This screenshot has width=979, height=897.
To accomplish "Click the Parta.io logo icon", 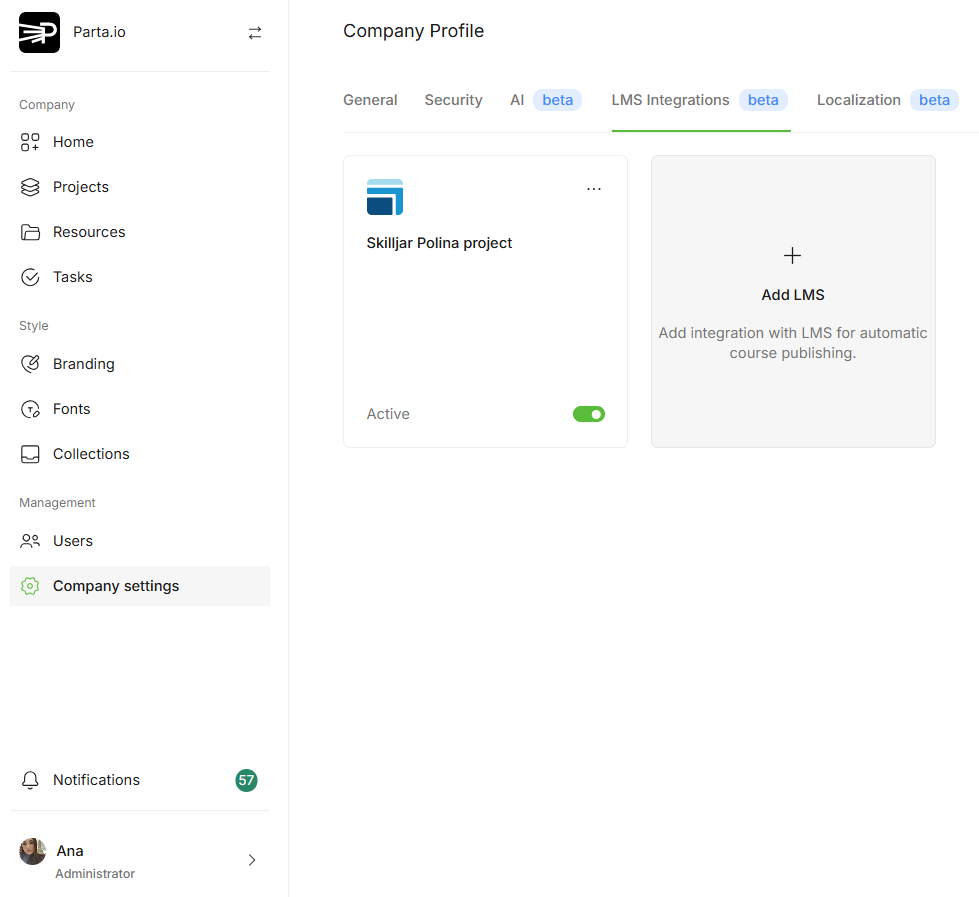I will coord(39,32).
